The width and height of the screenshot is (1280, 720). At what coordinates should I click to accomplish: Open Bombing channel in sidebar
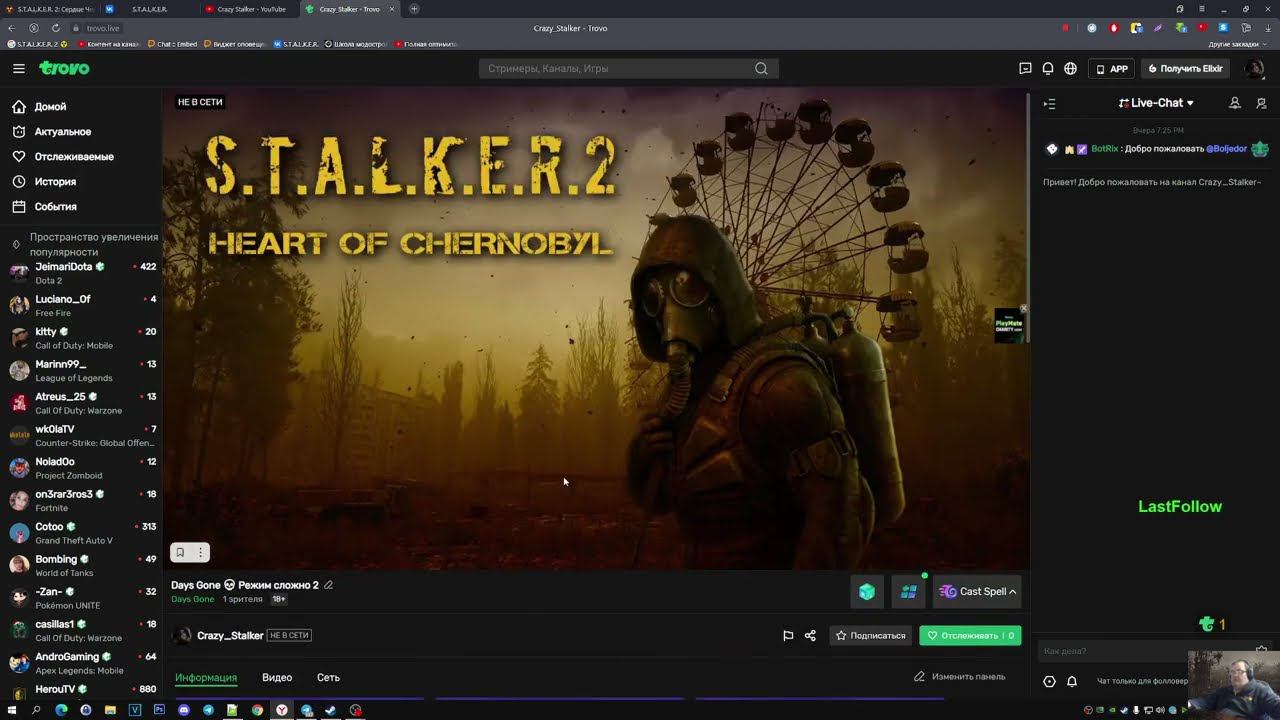[81, 565]
